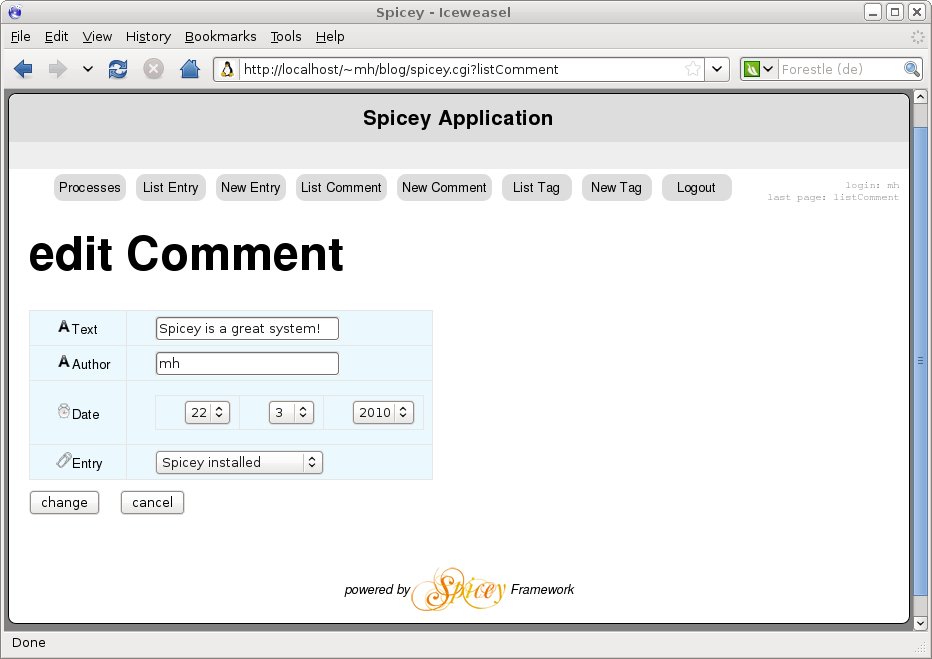Open the recent pages history dropdown arrow
This screenshot has height=659, width=932.
tap(88, 69)
